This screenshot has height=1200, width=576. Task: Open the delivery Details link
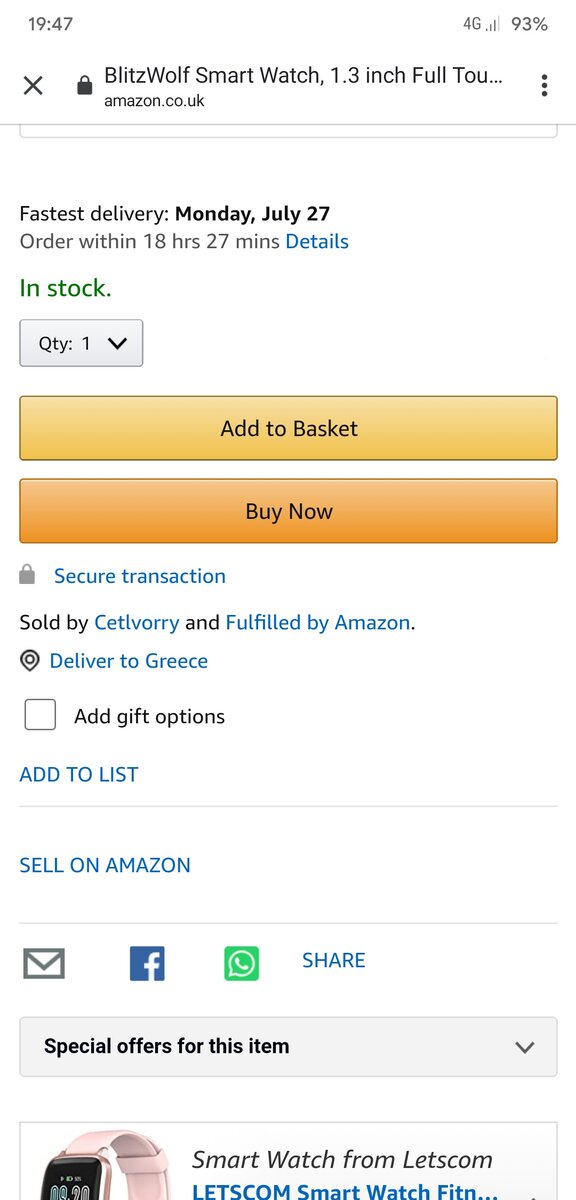coord(317,241)
